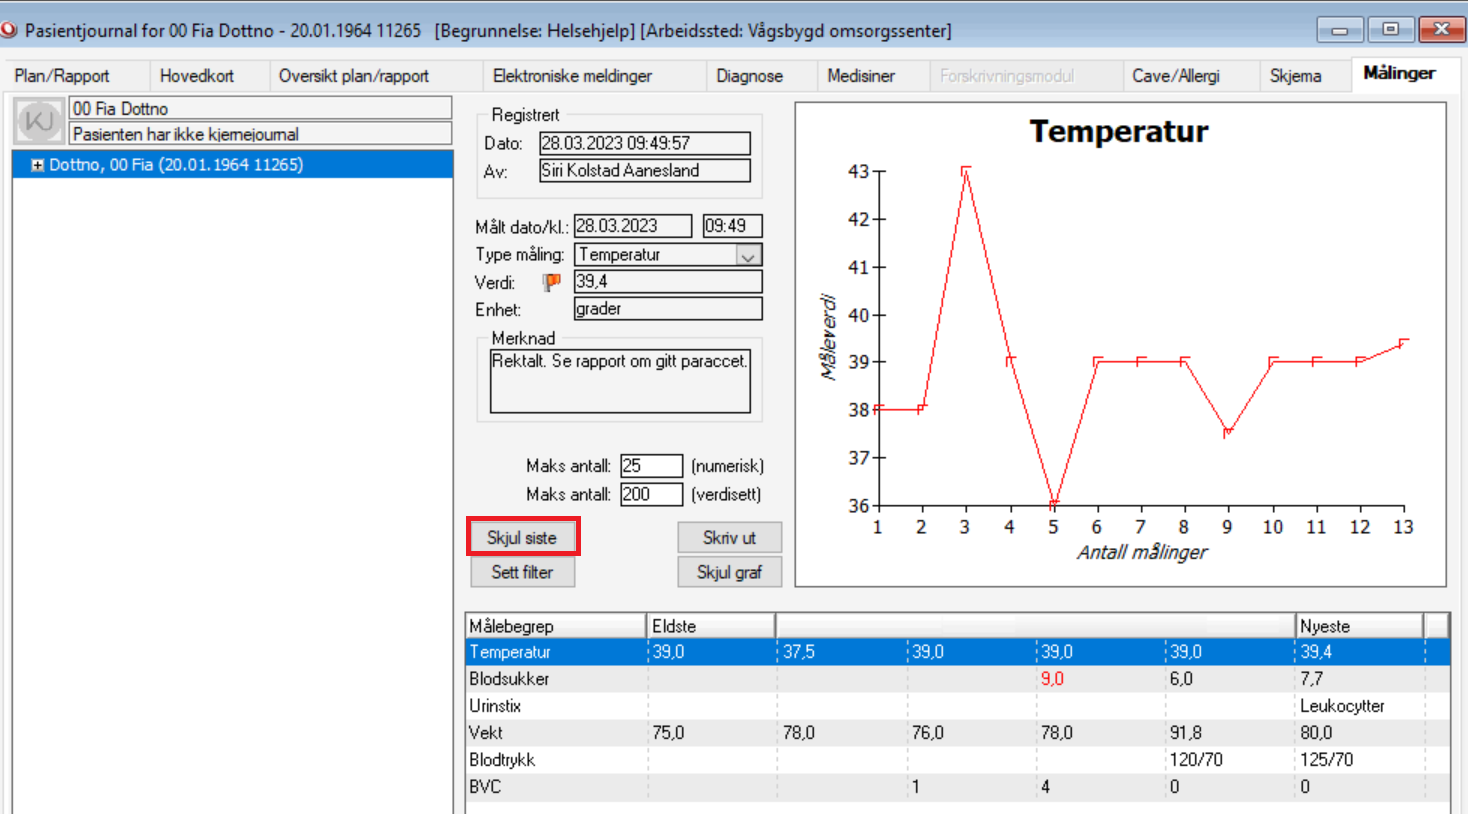This screenshot has height=814, width=1468.
Task: Click the orange flag icon beside Verdi
Action: coord(551,282)
